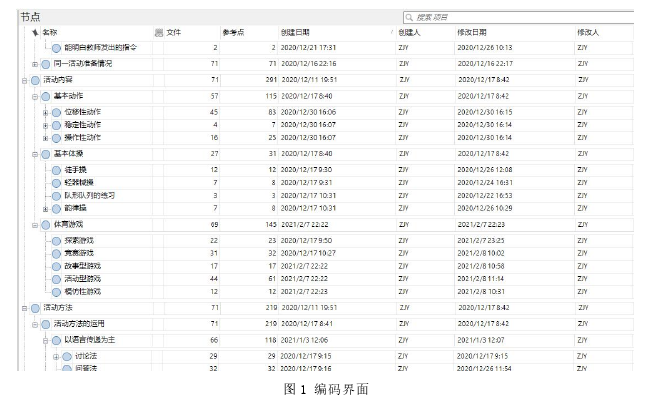Screen dimensions: 651x401
Task: Click the 2021/2/7 23:25 modified date of 探索游戏
Action: [481, 240]
